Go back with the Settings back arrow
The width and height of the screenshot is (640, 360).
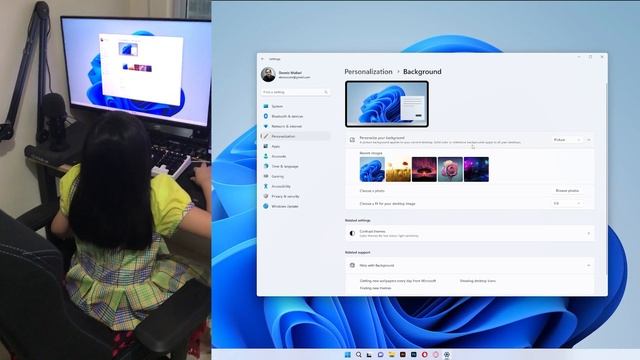pyautogui.click(x=262, y=59)
